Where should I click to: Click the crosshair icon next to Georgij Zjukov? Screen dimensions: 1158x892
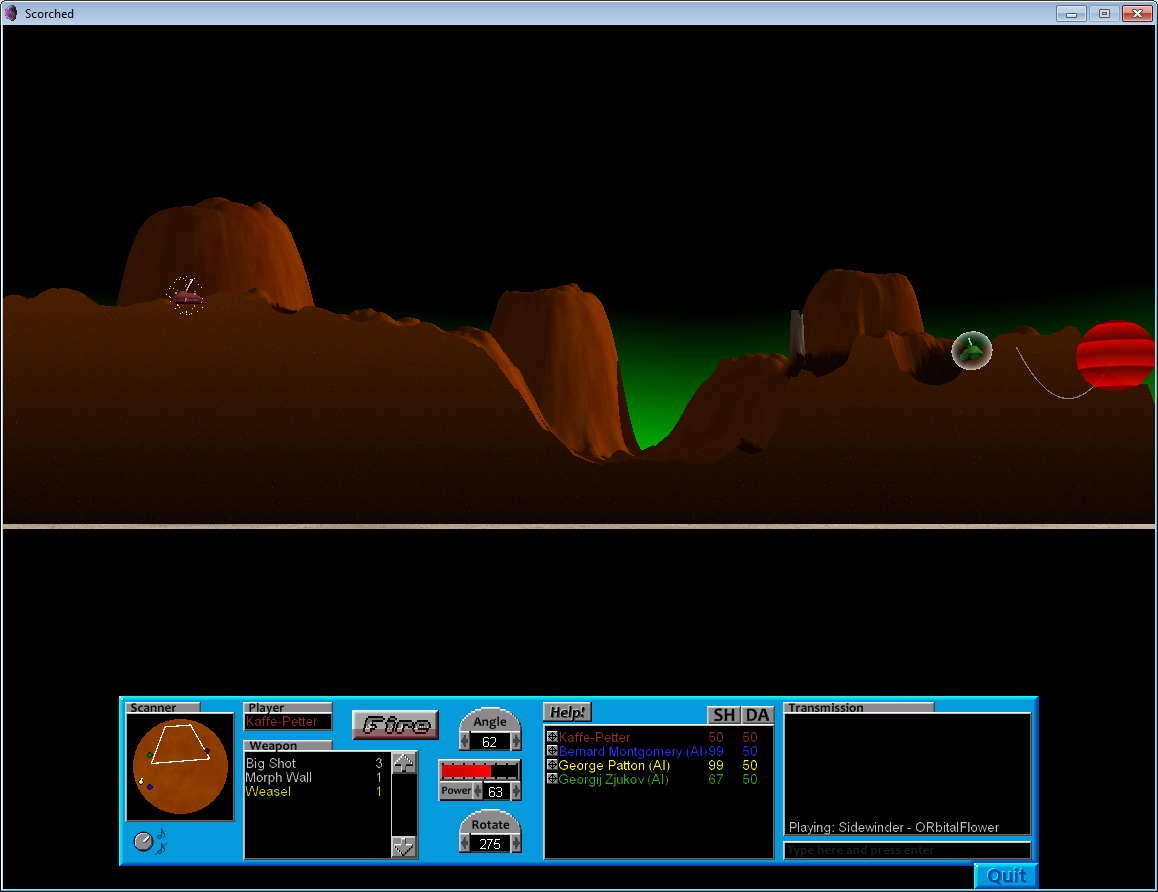pyautogui.click(x=552, y=778)
